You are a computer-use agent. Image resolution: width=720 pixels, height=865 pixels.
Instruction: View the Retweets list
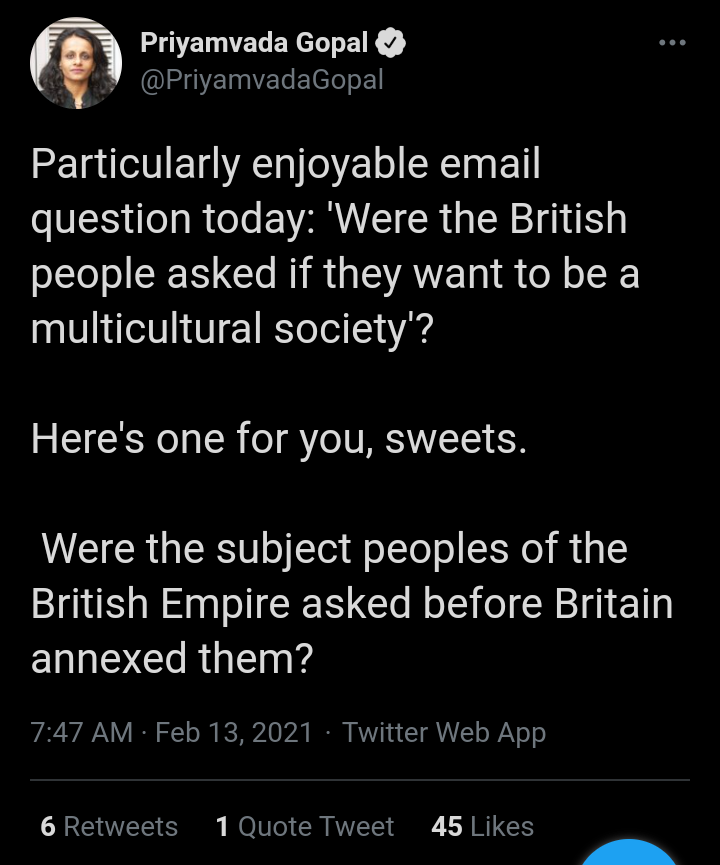click(x=120, y=826)
